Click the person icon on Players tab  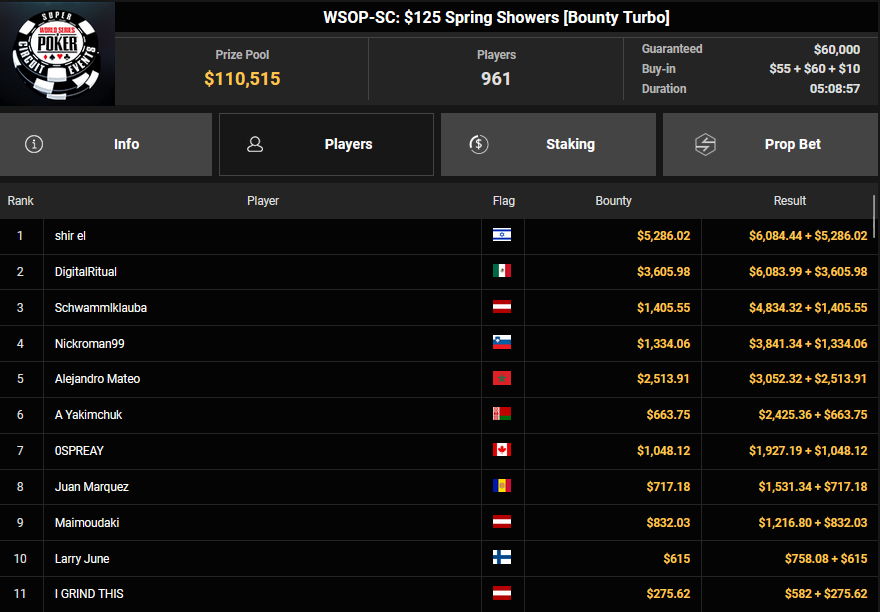255,144
